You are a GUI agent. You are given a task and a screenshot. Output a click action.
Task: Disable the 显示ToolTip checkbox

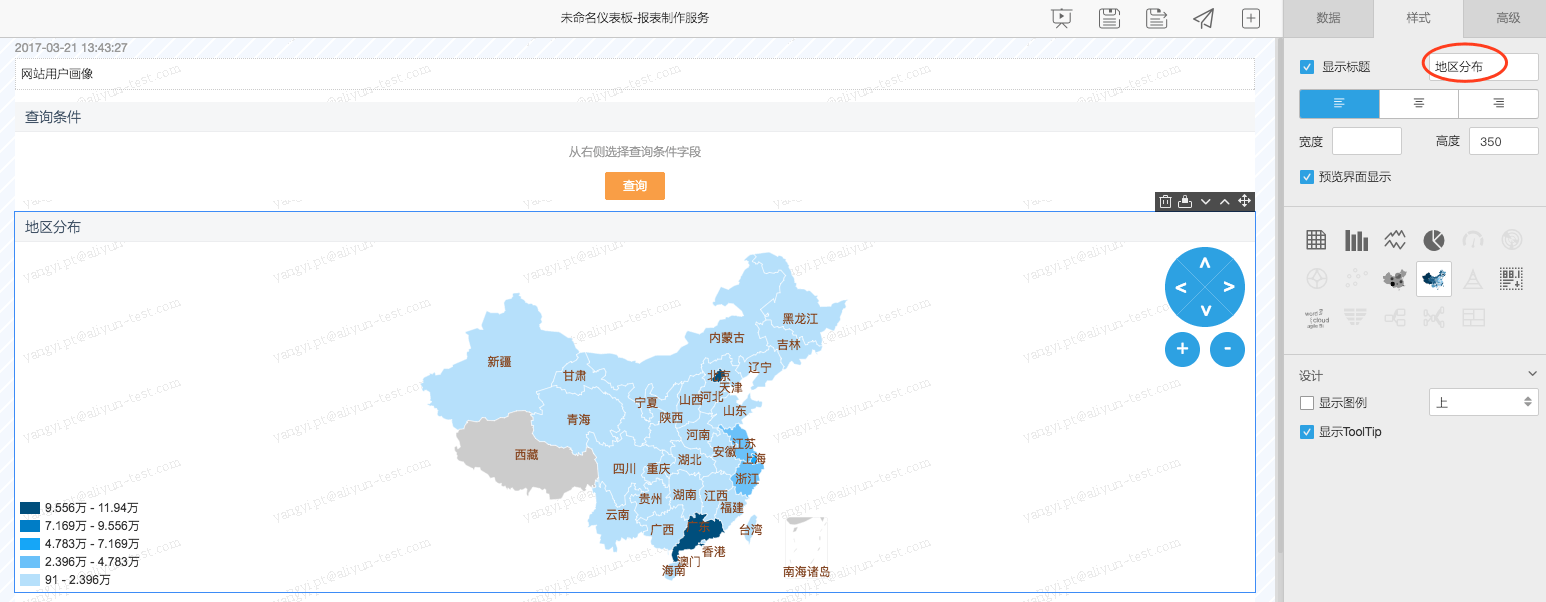pyautogui.click(x=1307, y=431)
